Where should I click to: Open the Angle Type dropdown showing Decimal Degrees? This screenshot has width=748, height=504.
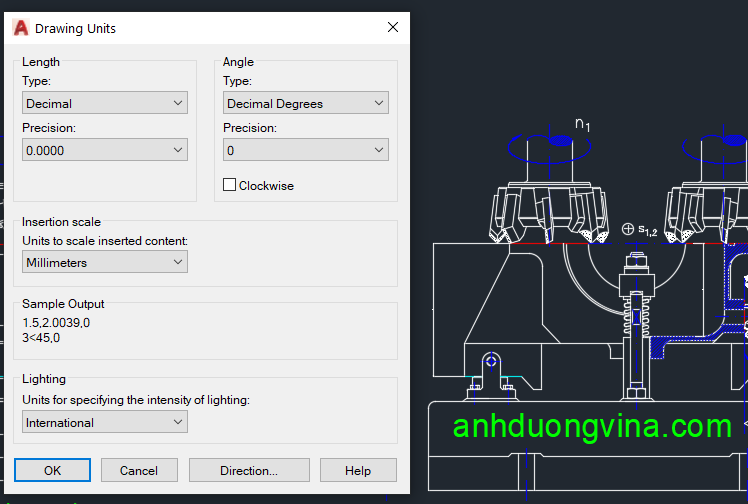click(x=305, y=103)
